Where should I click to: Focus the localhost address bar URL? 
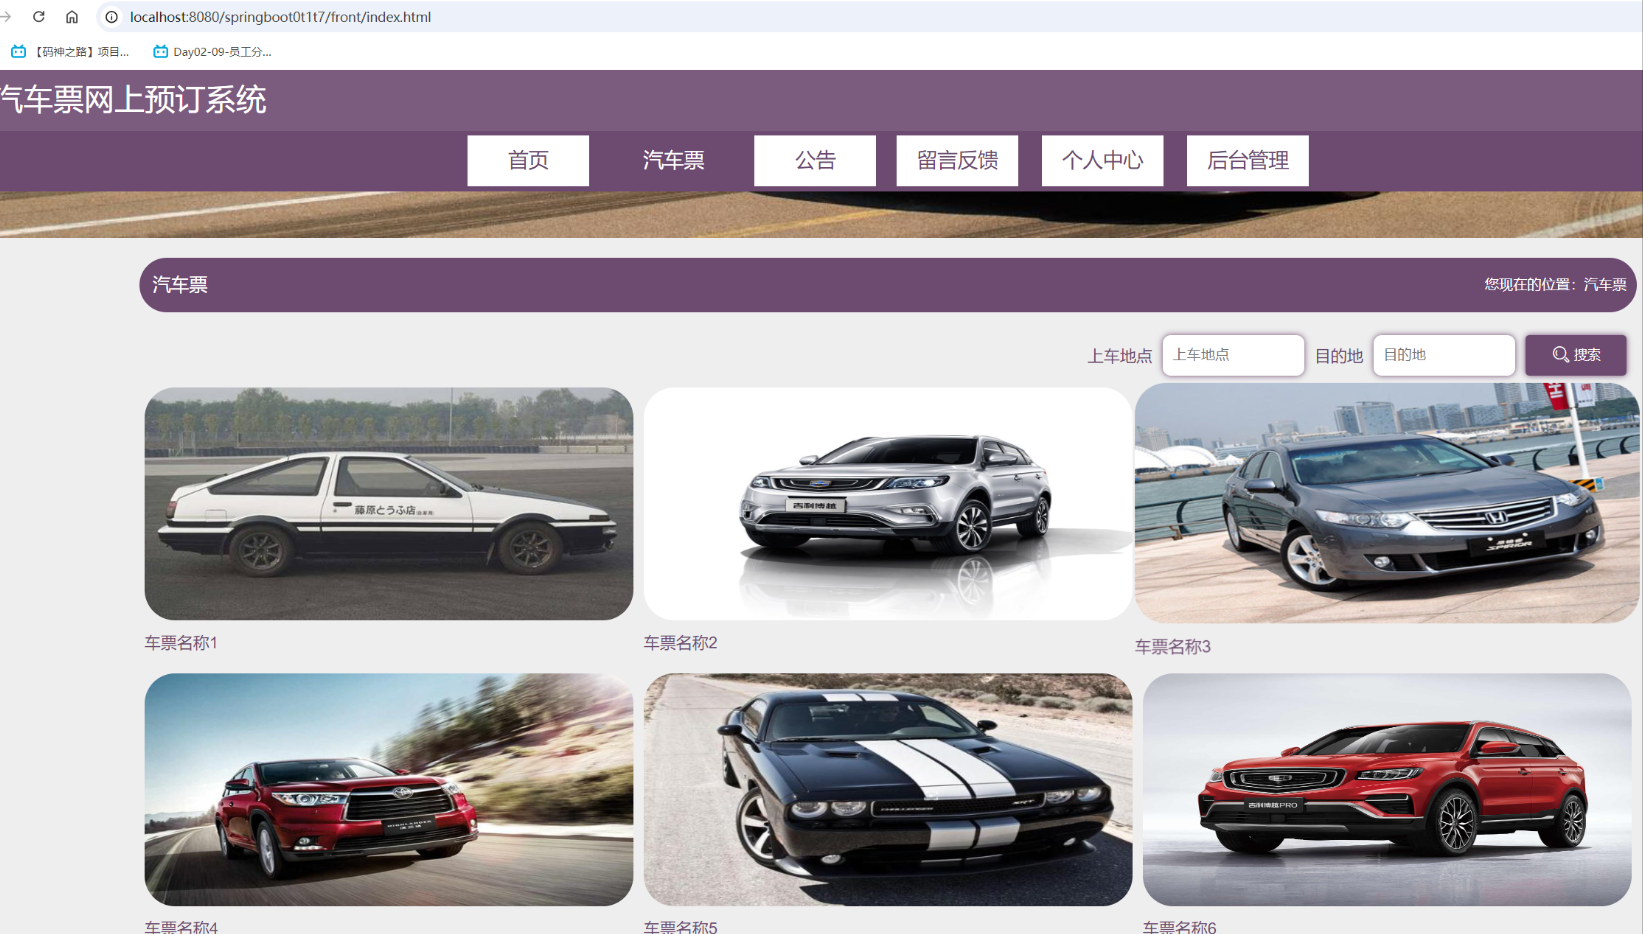[280, 17]
